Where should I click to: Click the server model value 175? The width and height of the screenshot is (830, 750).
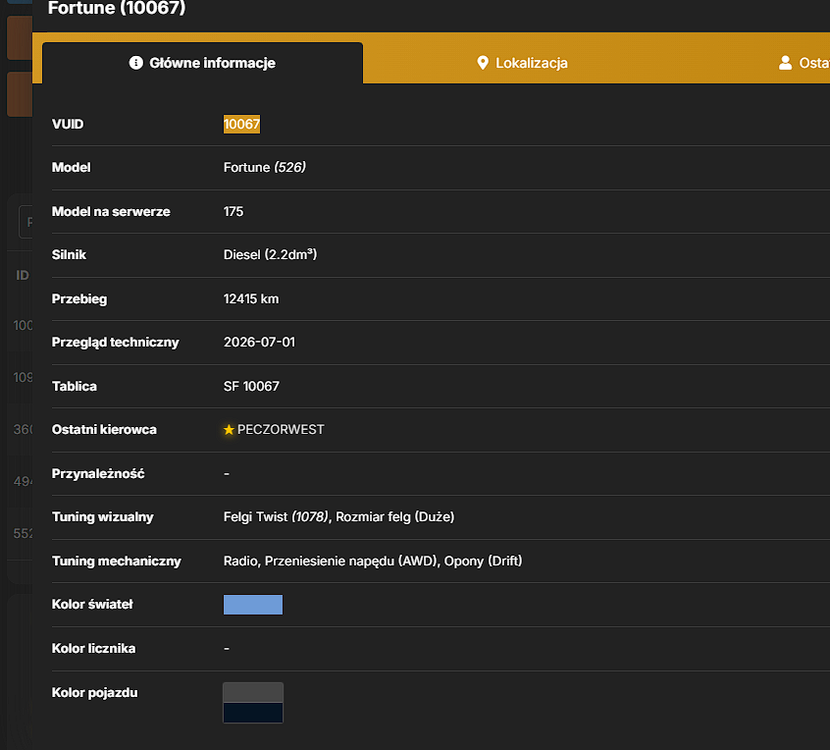[233, 212]
